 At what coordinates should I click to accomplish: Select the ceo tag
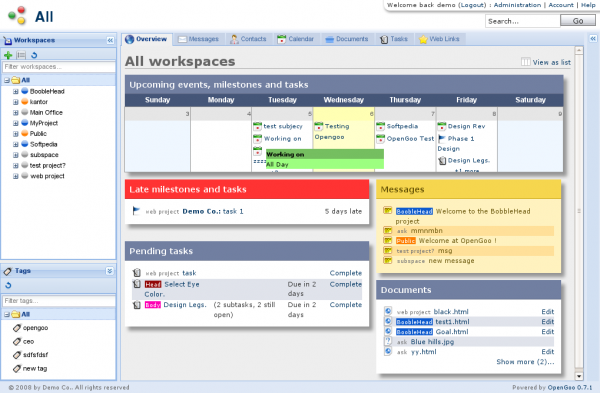[28, 342]
